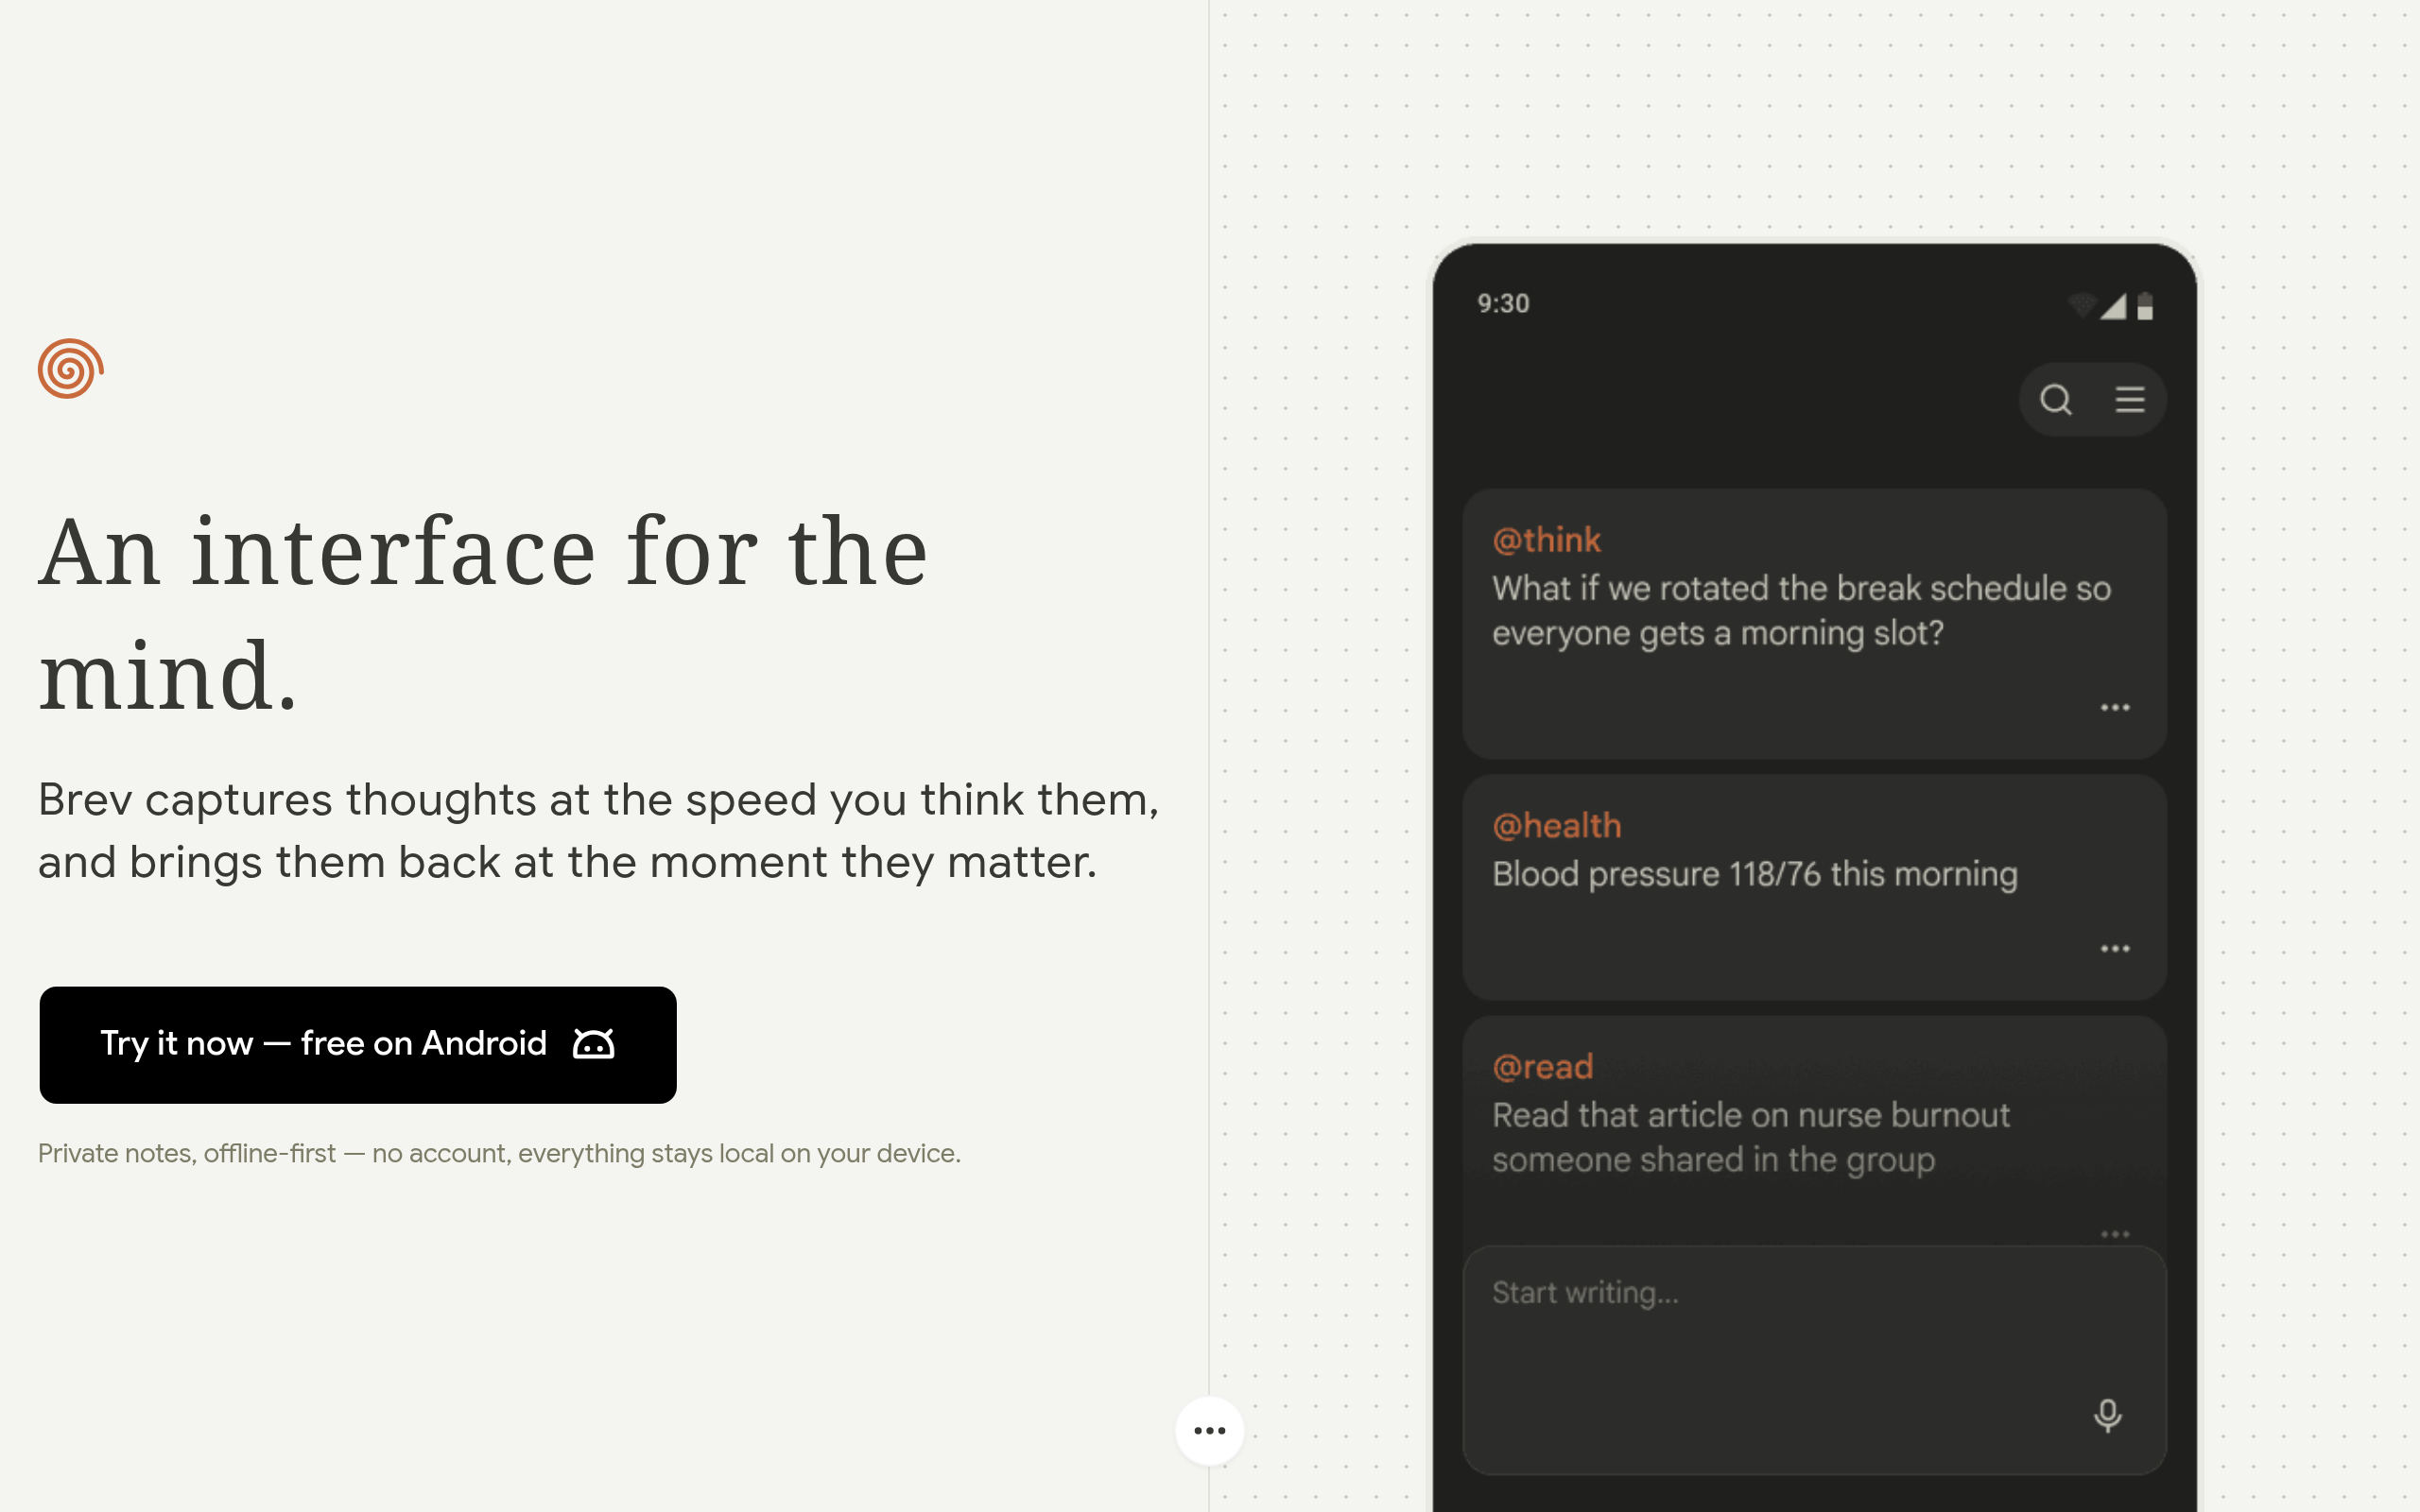Select the @think tag label
The width and height of the screenshot is (2420, 1512).
(x=1546, y=540)
